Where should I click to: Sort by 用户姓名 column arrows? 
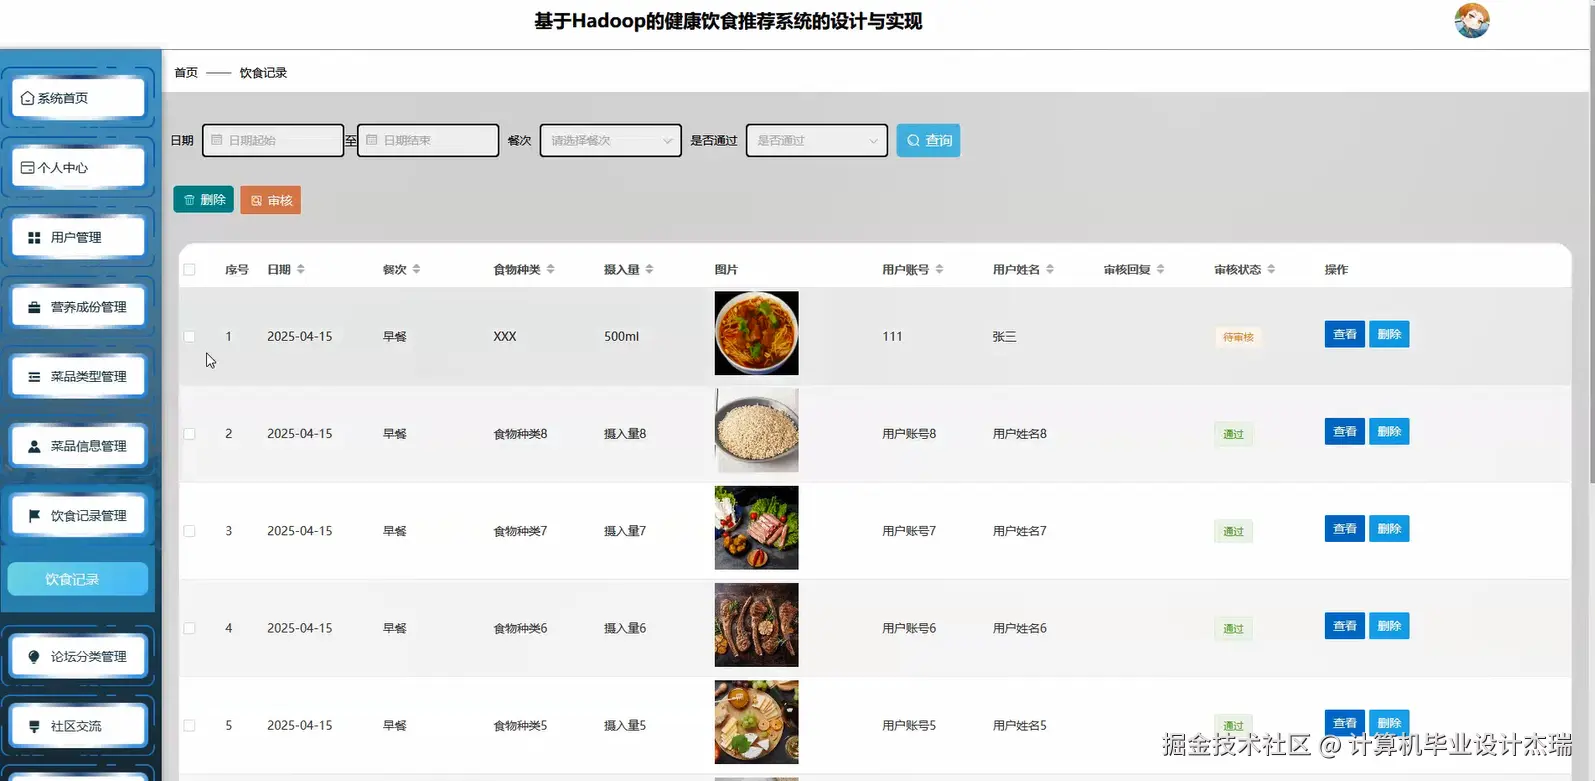(1050, 269)
